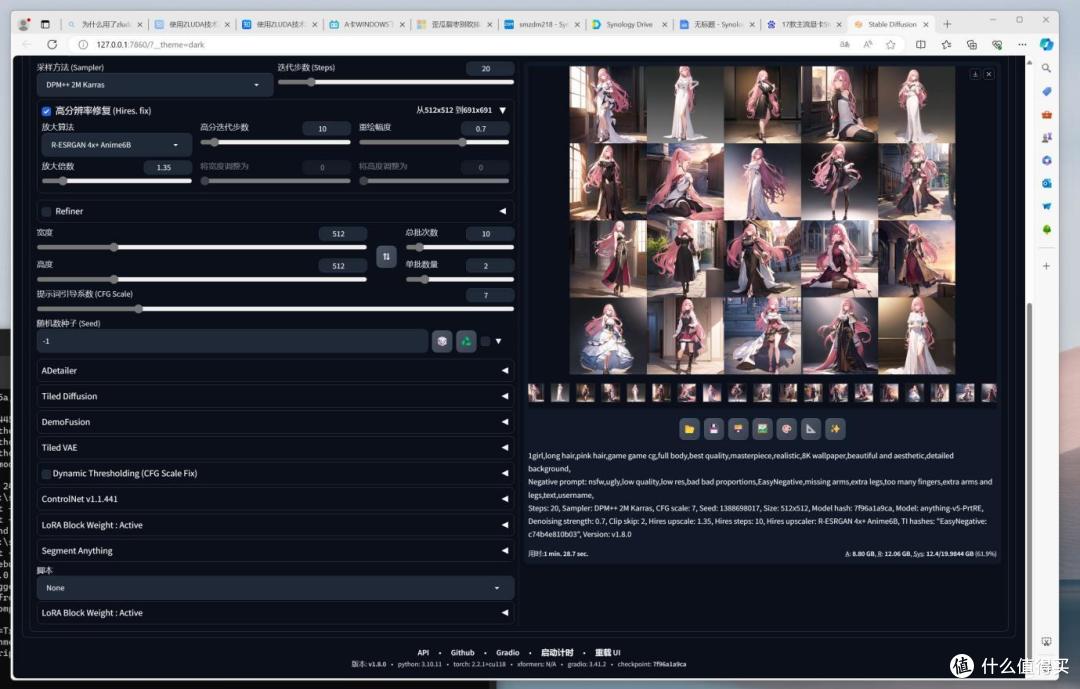The height and width of the screenshot is (689, 1080).
Task: Send image to inpaint palette icon
Action: tap(787, 429)
